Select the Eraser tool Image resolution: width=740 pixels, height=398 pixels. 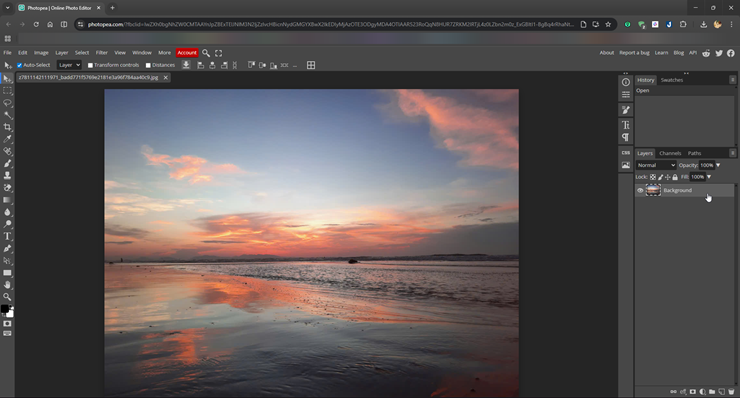click(x=8, y=188)
